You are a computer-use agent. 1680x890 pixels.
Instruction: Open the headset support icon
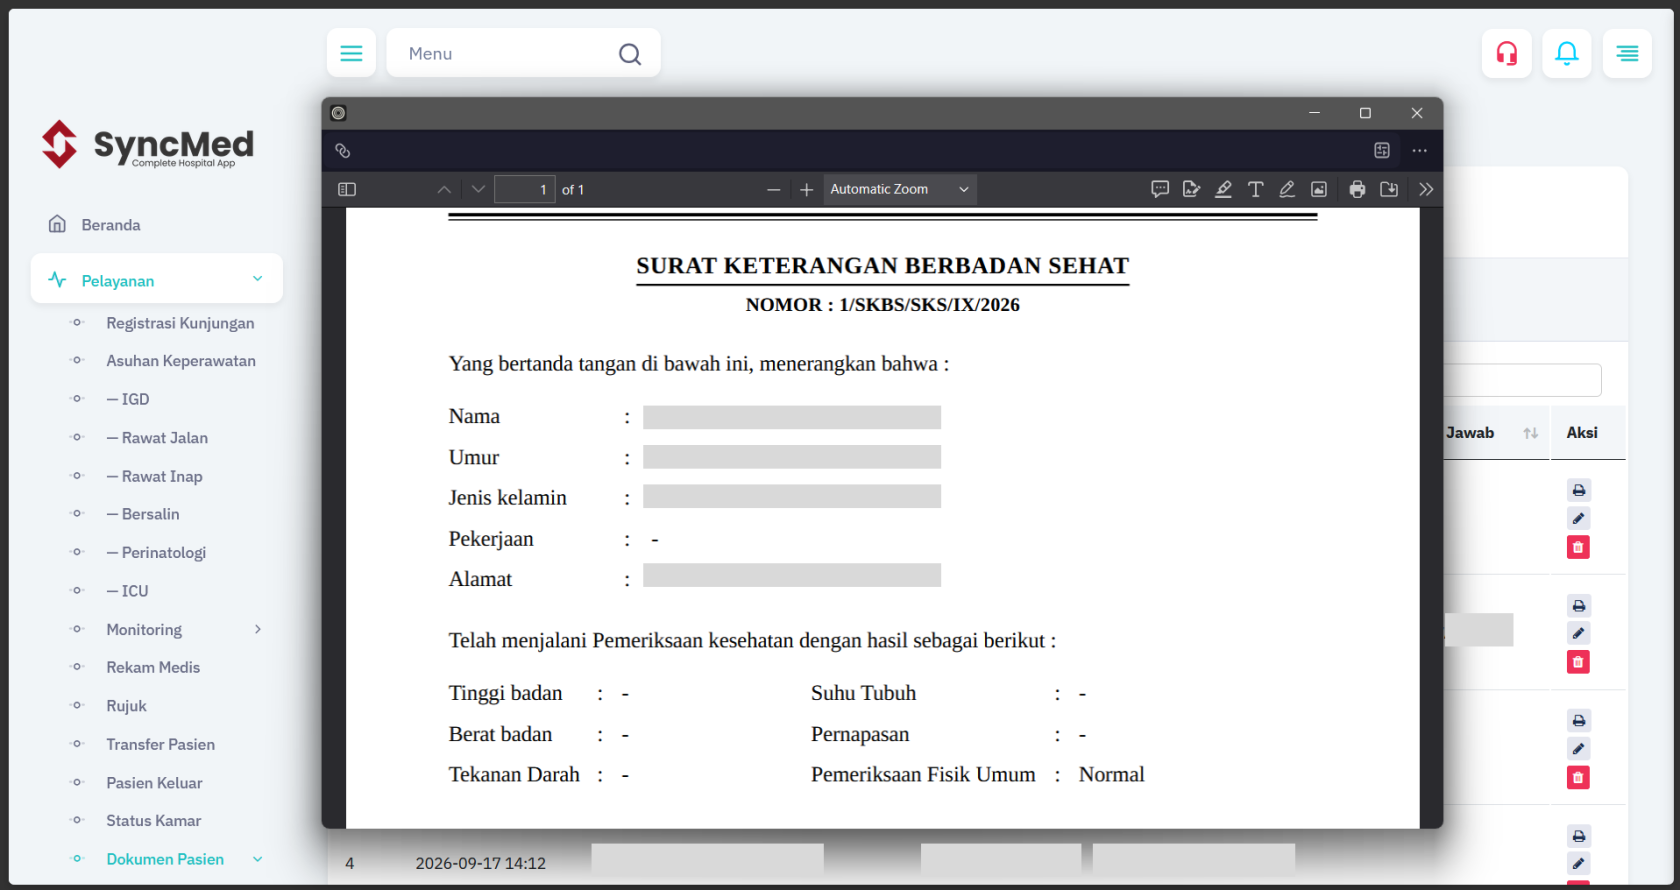[1507, 53]
